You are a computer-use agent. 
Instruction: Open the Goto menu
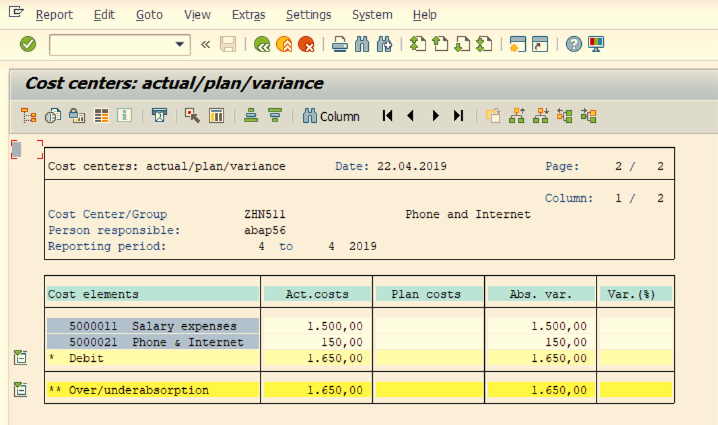(x=149, y=15)
